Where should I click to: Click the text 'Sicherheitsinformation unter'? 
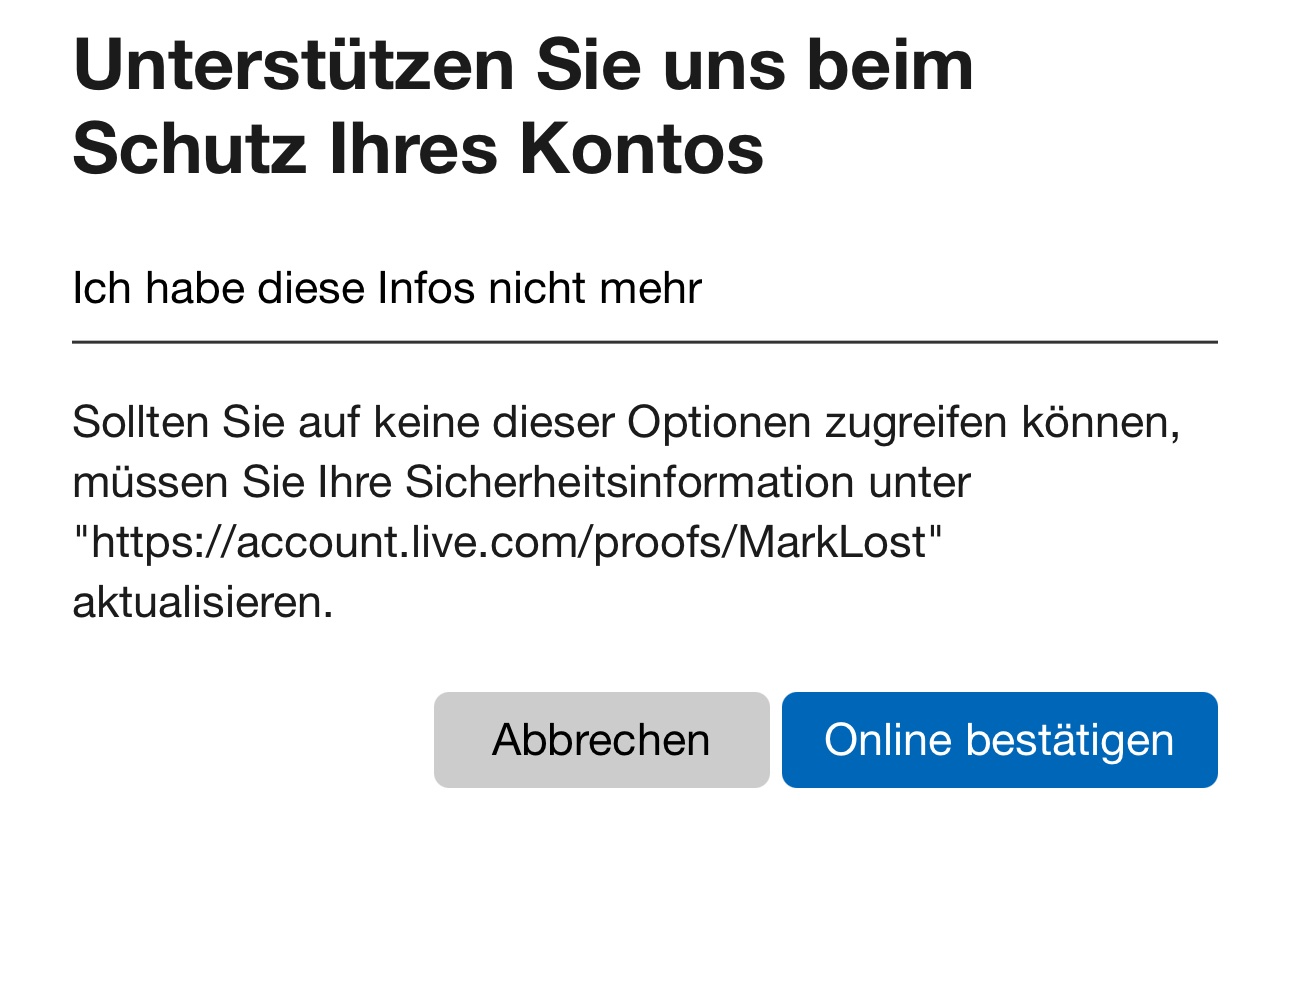688,482
